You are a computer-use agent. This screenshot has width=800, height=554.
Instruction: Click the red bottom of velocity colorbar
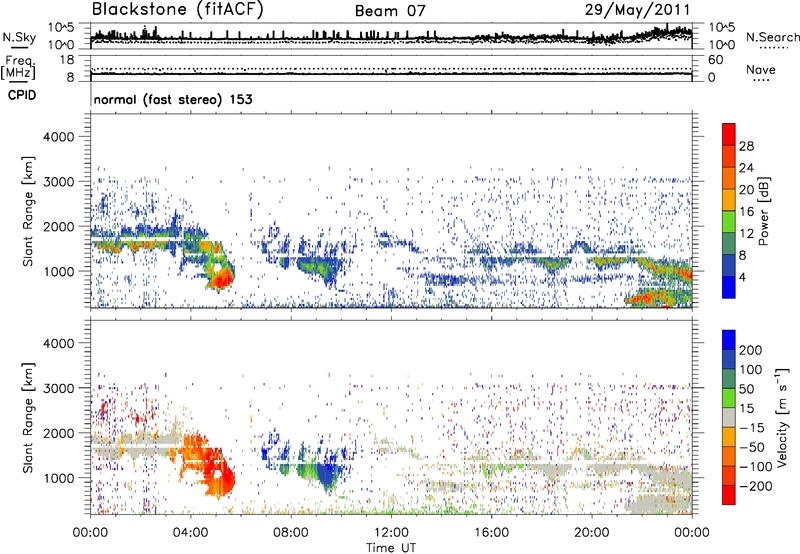[729, 495]
